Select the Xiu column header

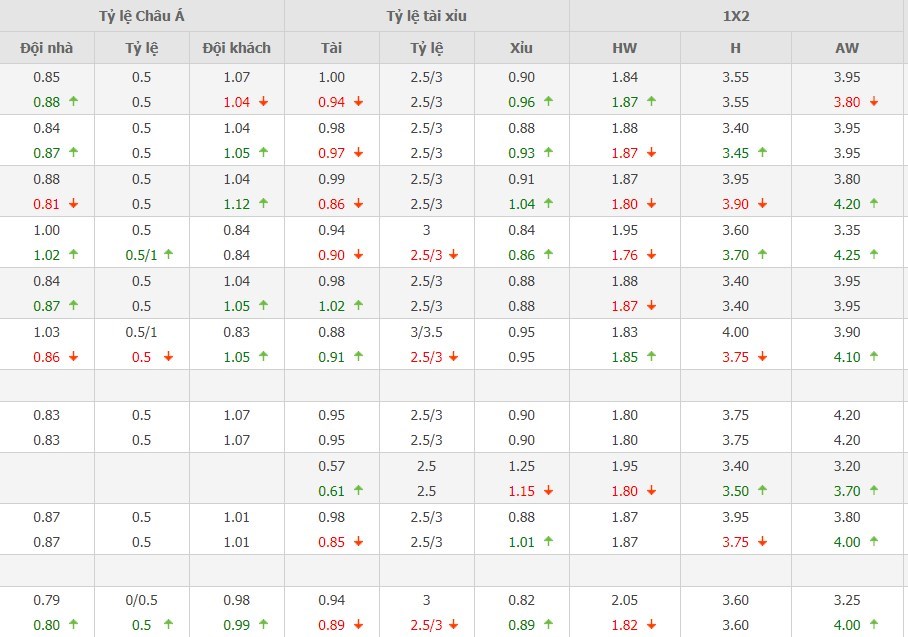521,48
